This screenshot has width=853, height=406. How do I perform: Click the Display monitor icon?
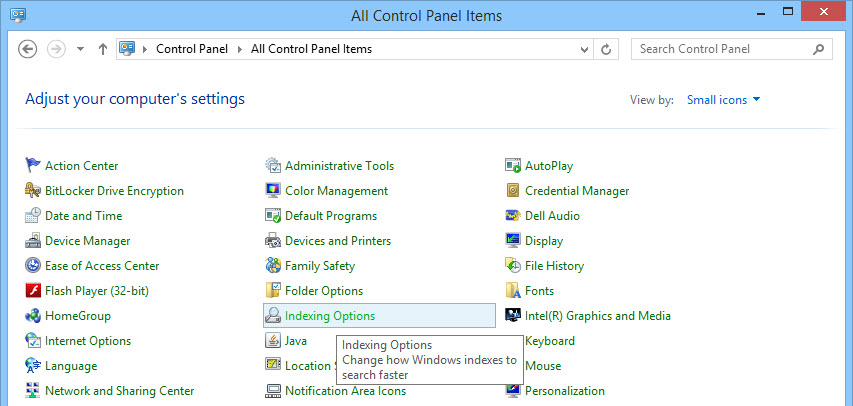coord(513,241)
